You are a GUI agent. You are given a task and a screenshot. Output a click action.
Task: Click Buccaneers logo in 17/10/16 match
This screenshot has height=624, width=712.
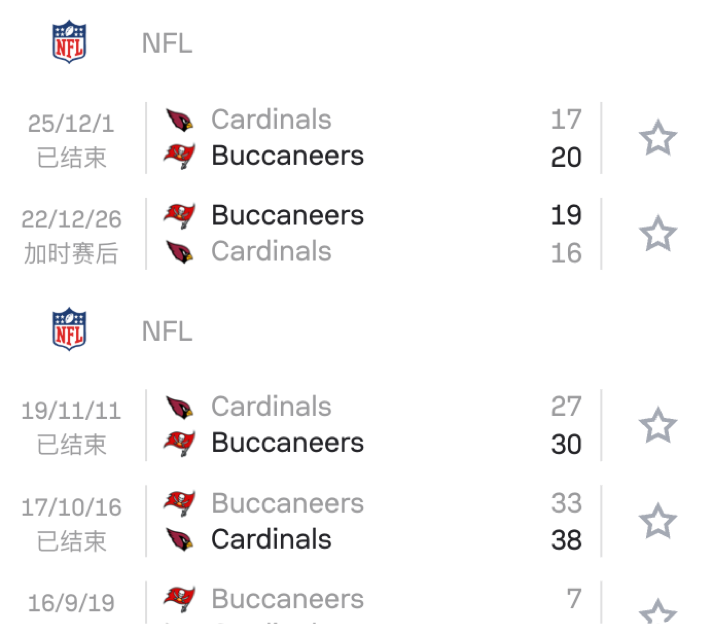[180, 503]
